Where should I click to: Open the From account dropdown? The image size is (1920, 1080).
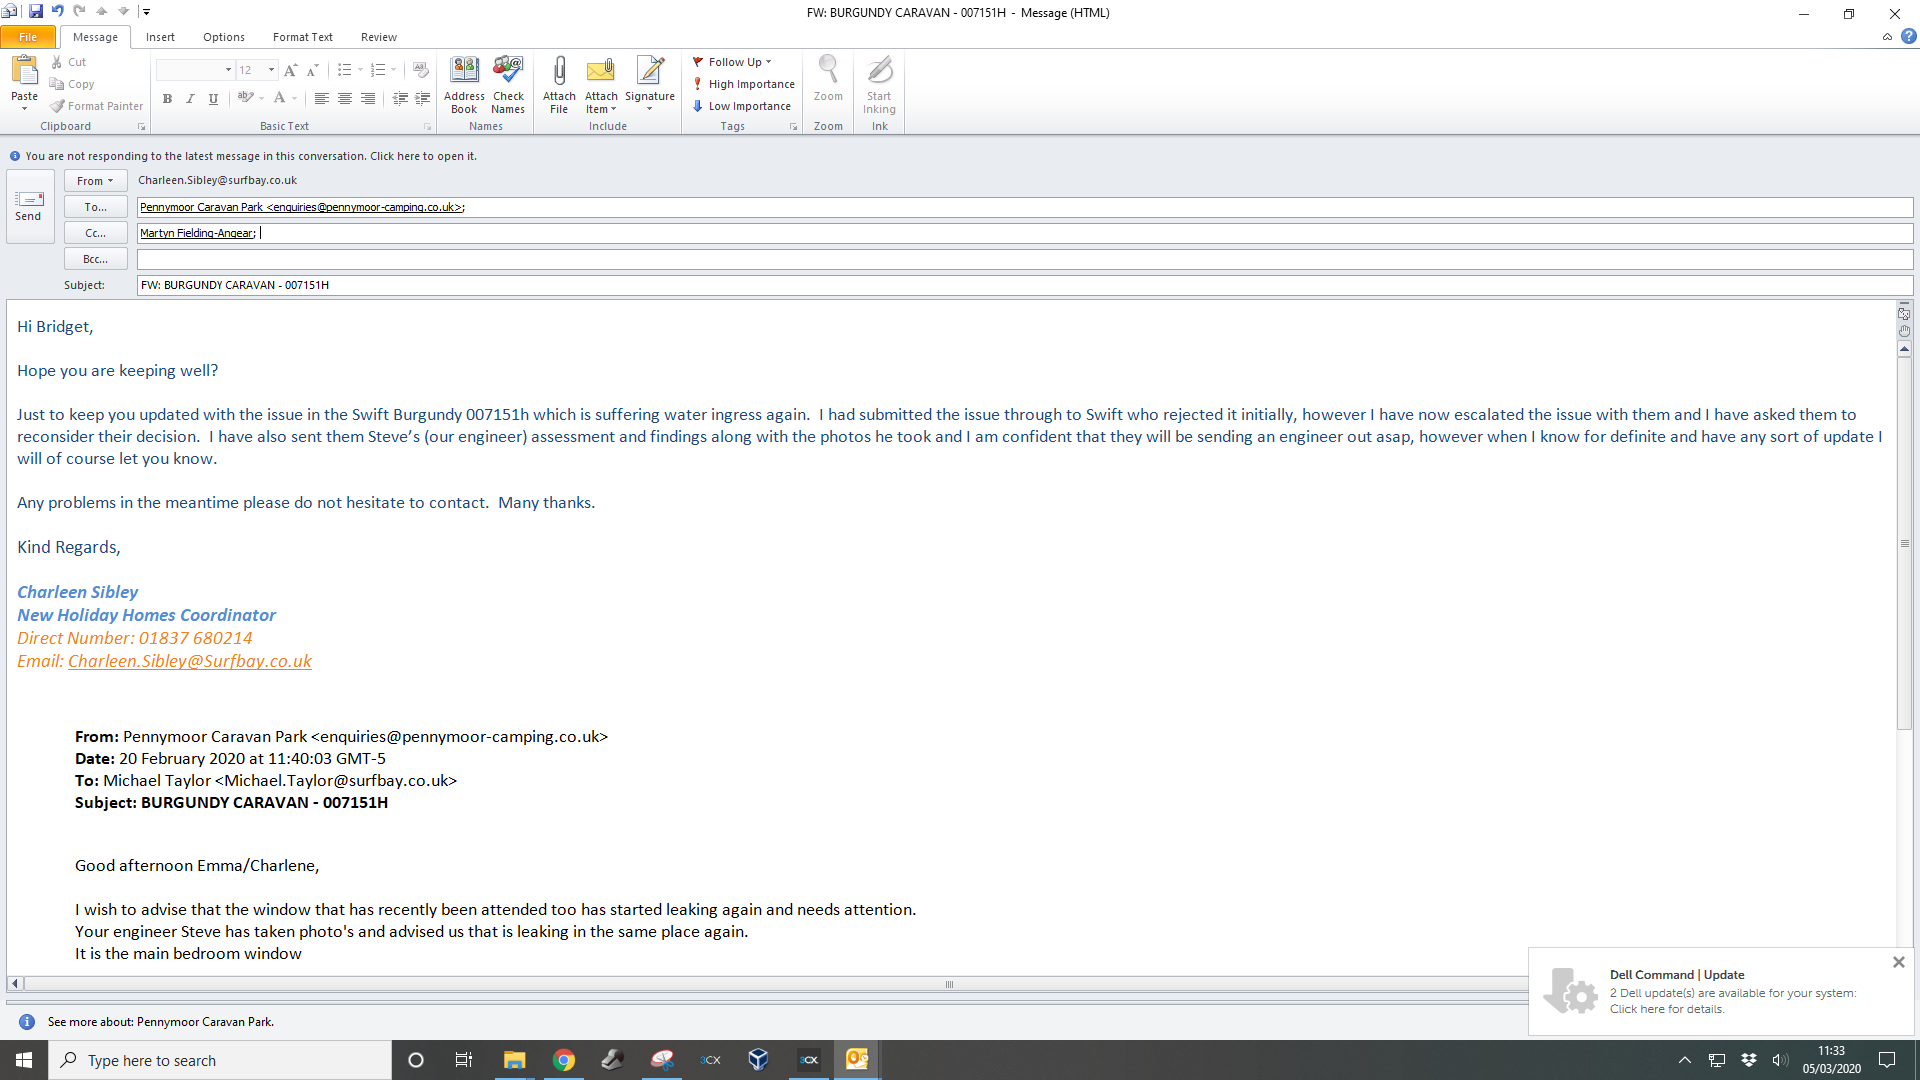[x=95, y=181]
